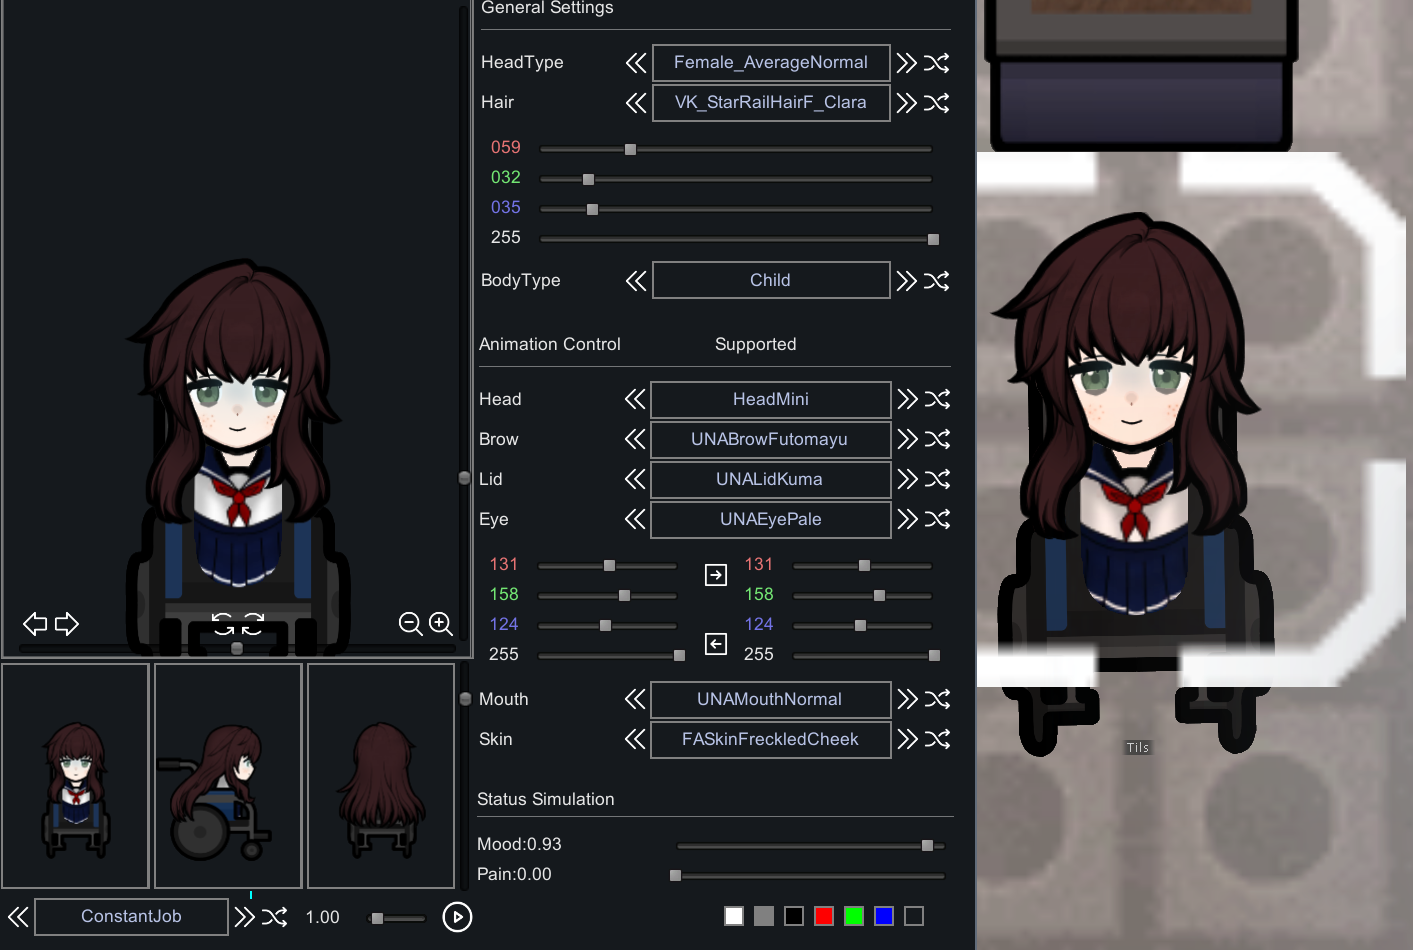Shuffle the Head row selection
The height and width of the screenshot is (950, 1413).
(938, 399)
